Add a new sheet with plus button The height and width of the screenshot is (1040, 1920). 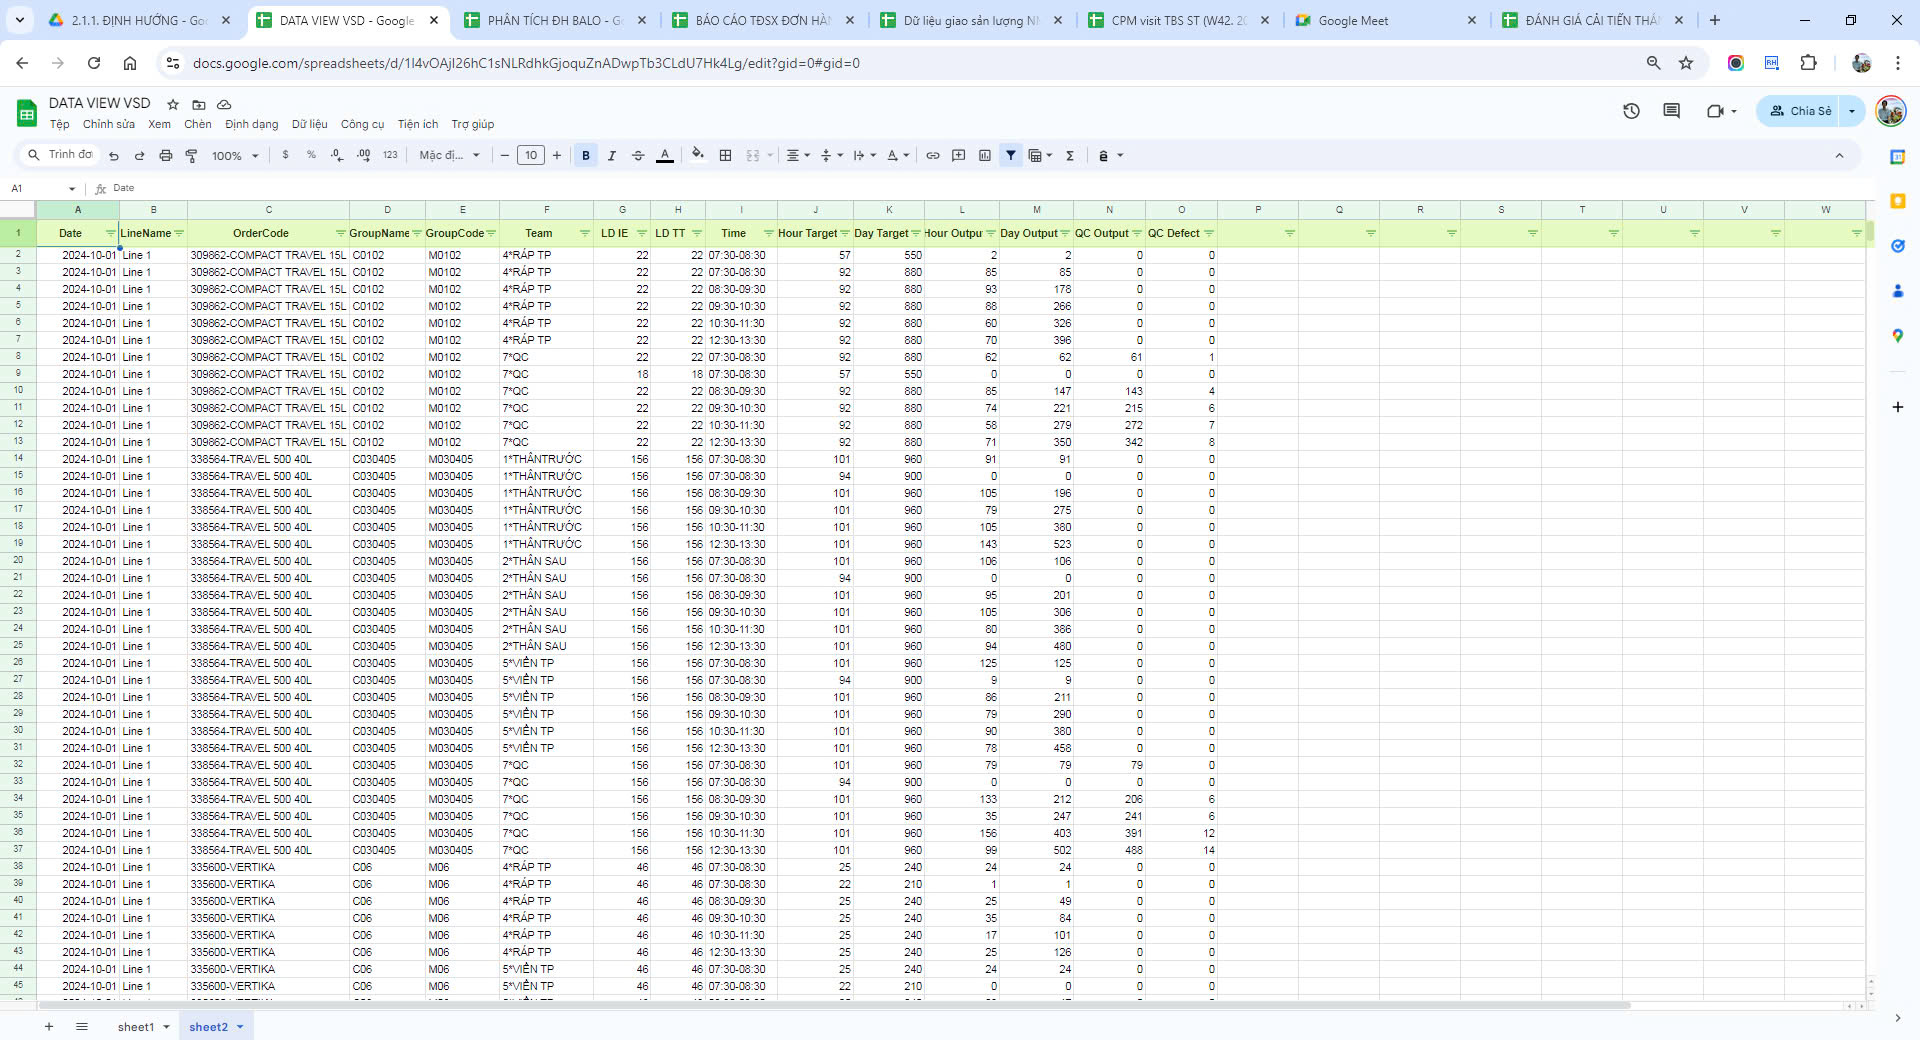(x=49, y=1027)
